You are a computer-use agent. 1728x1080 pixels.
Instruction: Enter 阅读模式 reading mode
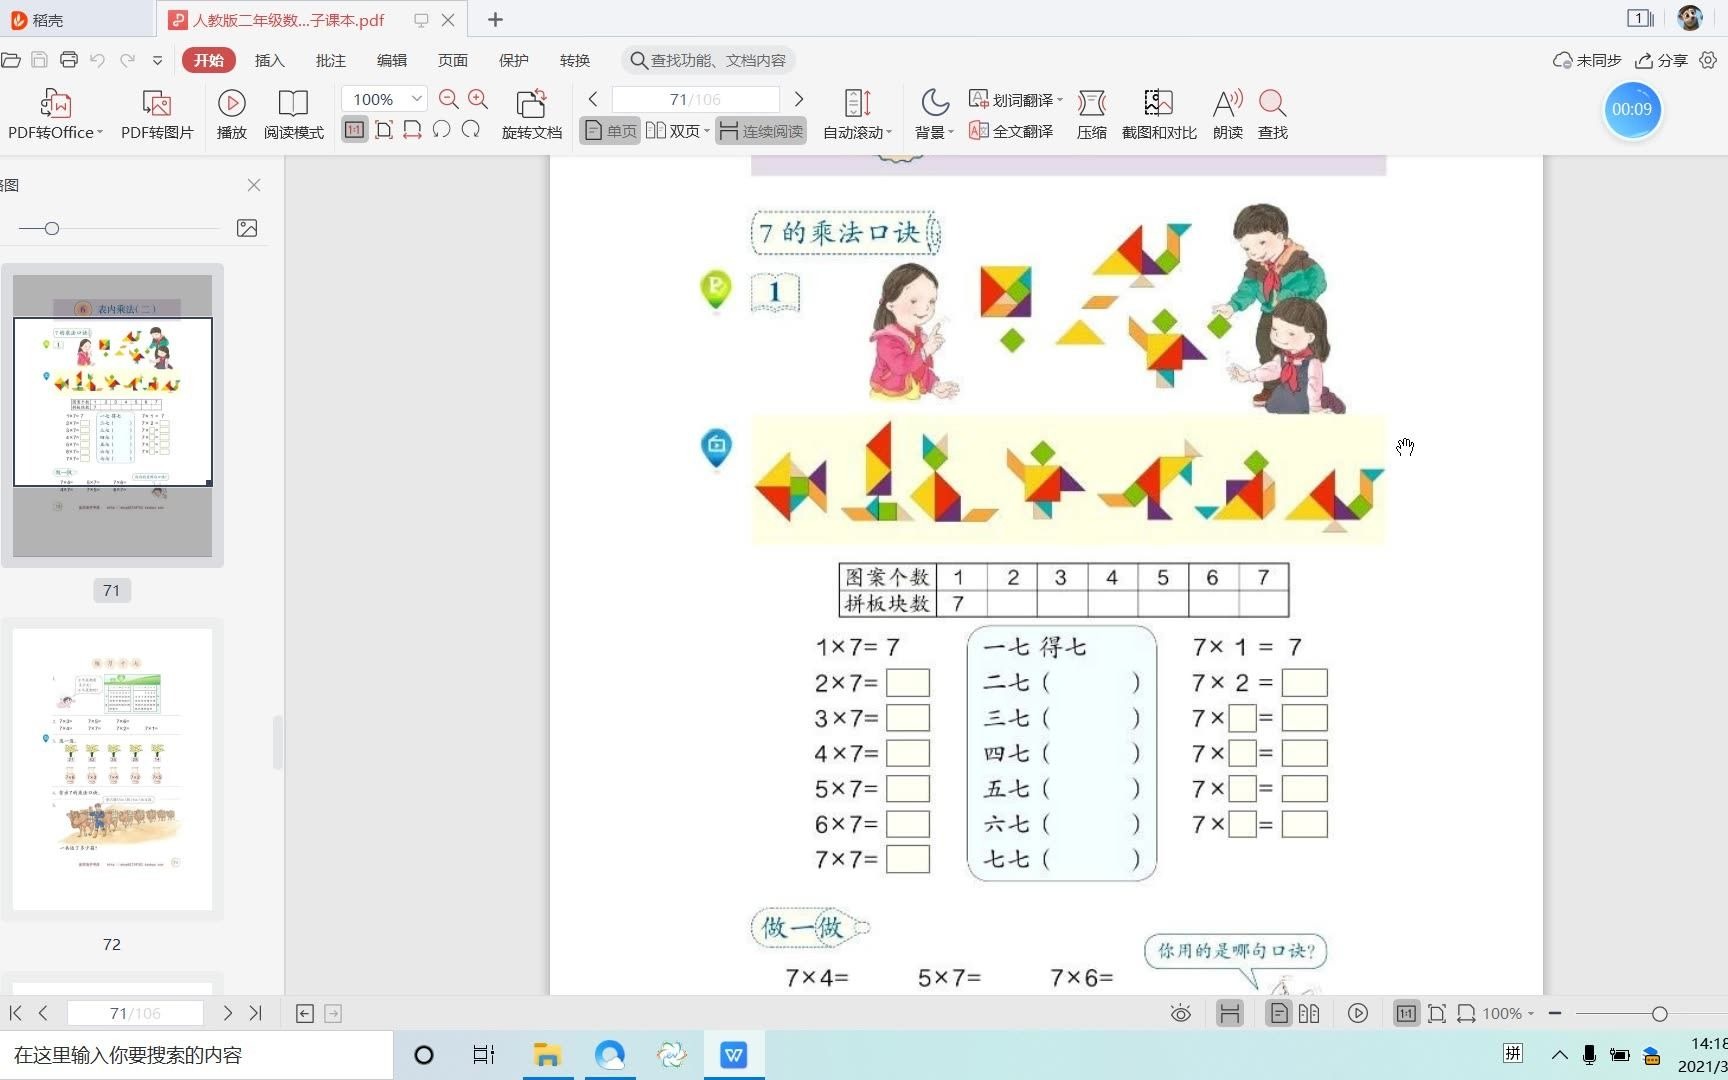click(x=293, y=114)
